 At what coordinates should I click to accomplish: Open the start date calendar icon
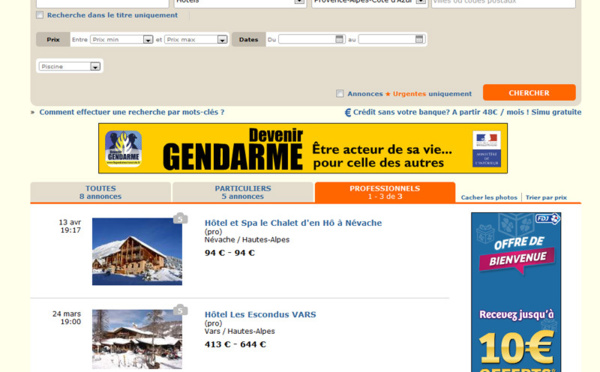pos(339,39)
